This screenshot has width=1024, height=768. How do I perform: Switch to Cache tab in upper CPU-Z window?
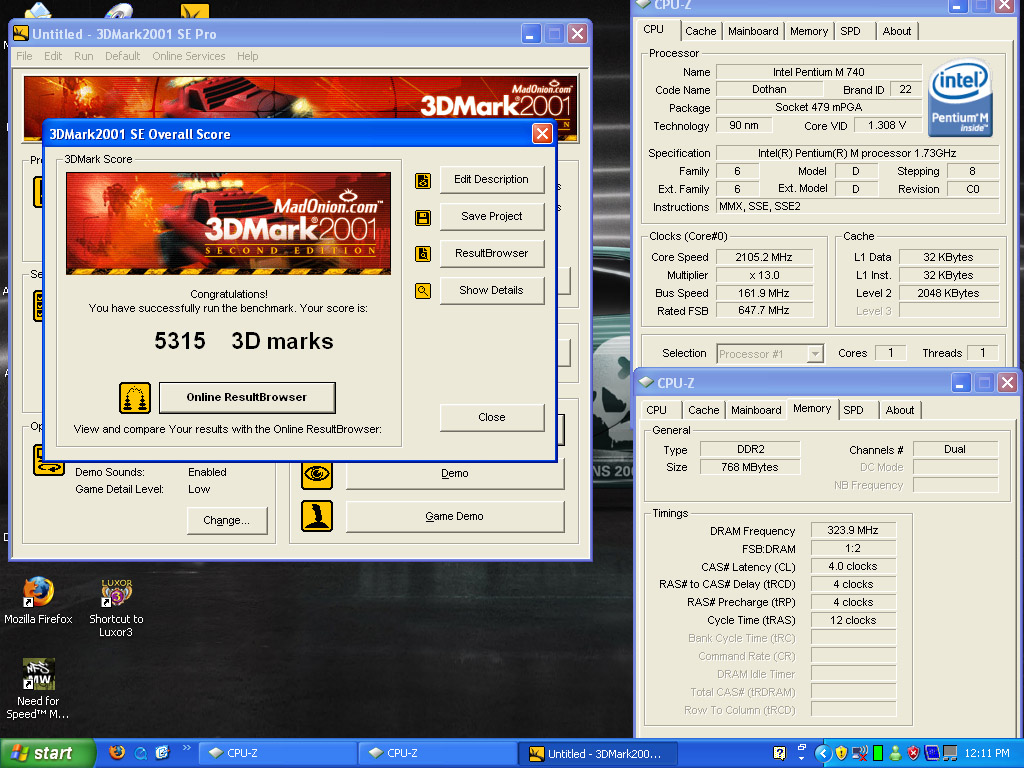tap(700, 31)
